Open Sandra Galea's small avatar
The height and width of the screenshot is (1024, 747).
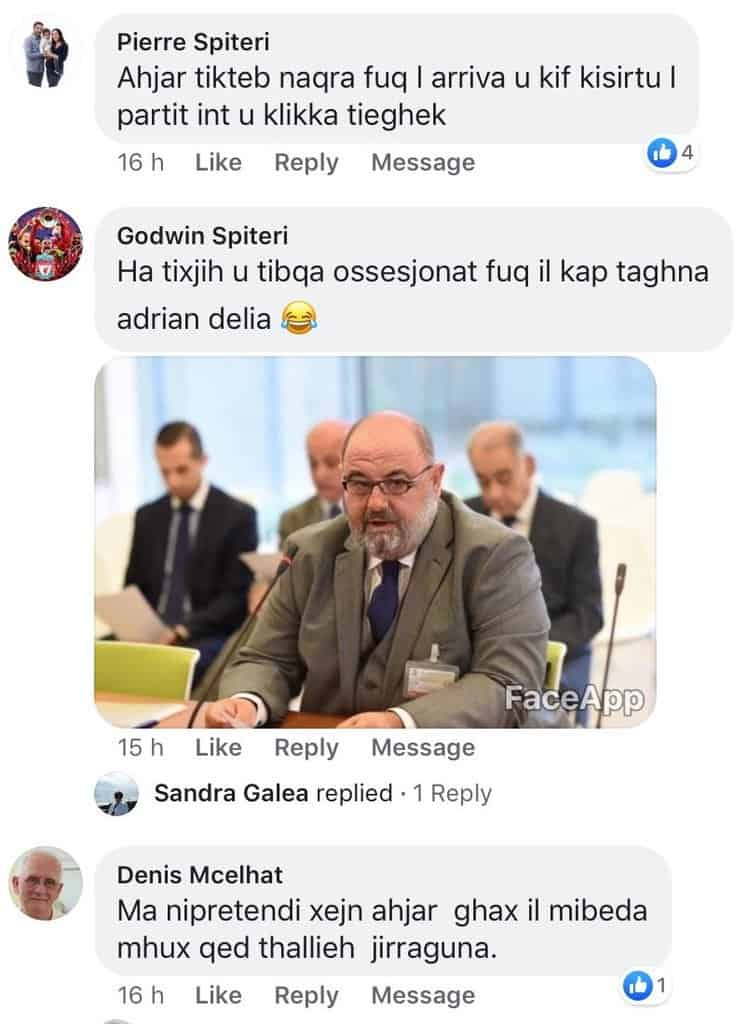click(116, 794)
